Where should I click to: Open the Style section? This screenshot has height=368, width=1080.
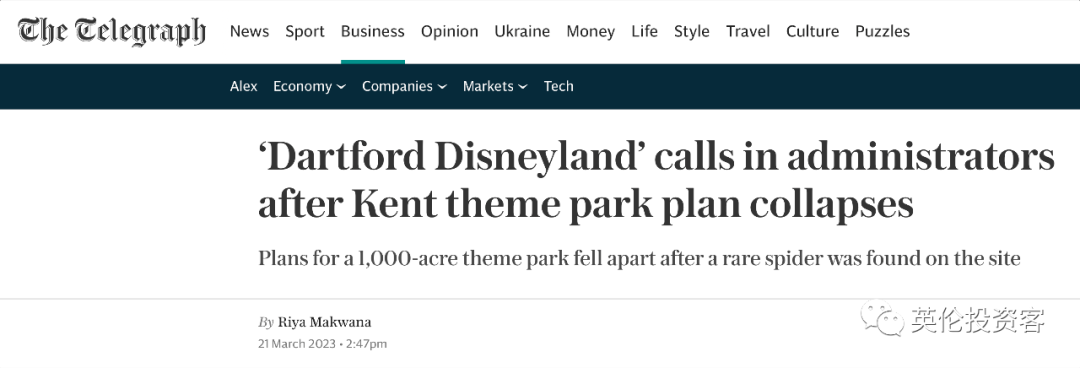point(692,32)
